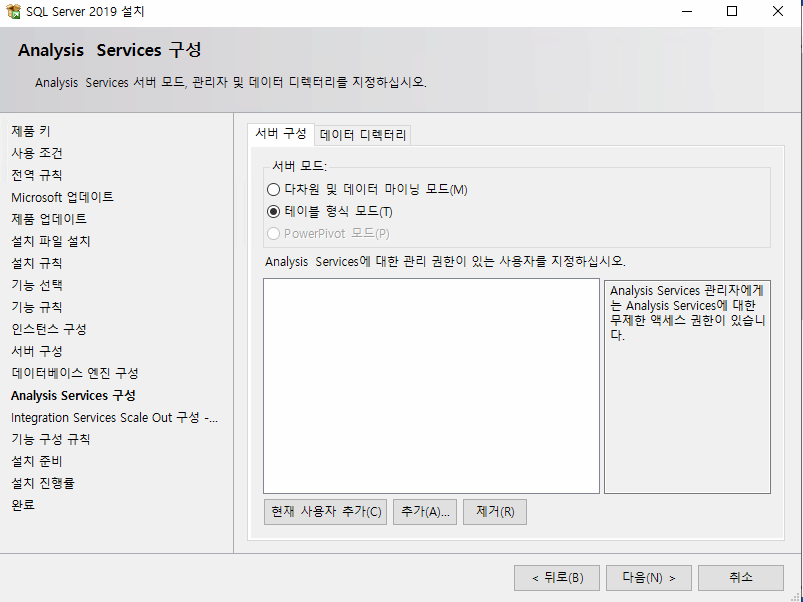Select the 기능 선택 step
Viewport: 803px width, 602px height.
point(37,286)
